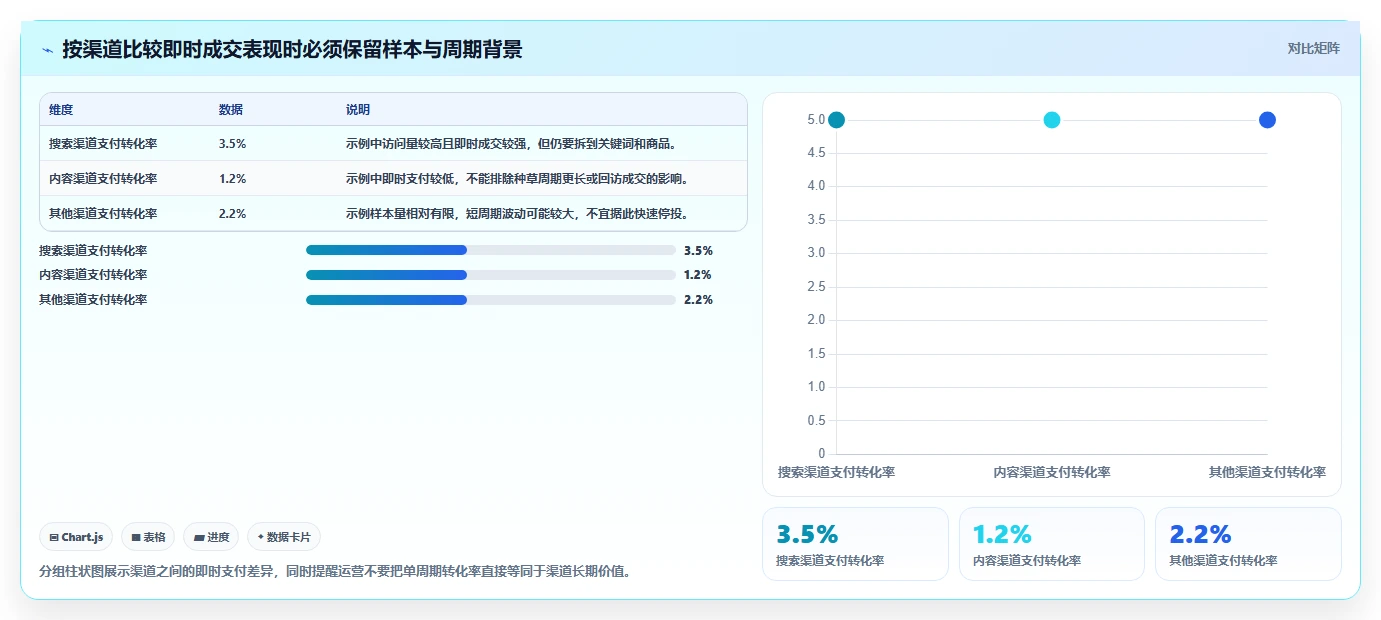Image resolution: width=1381 pixels, height=620 pixels.
Task: Click the 4.5 y-axis tick label
Action: (x=816, y=153)
